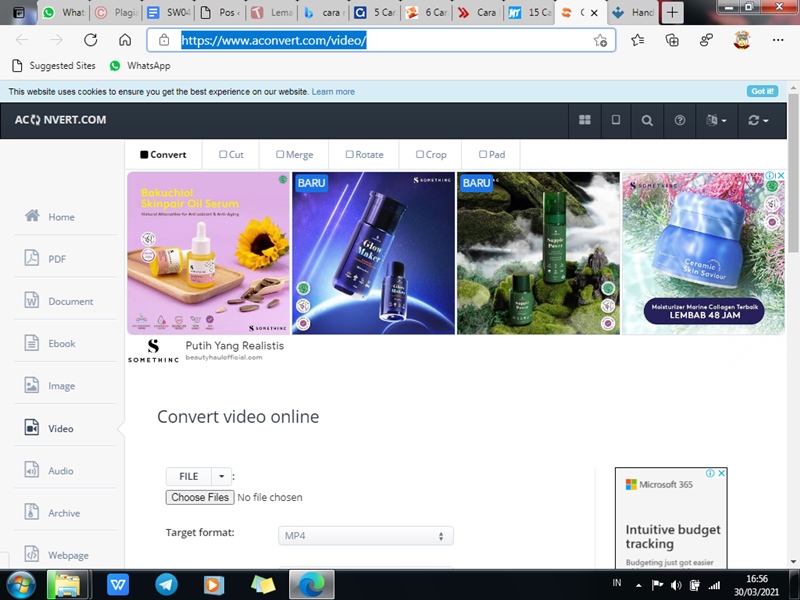Expand the language translate dropdown in header
Viewport: 800px width, 600px height.
[716, 120]
